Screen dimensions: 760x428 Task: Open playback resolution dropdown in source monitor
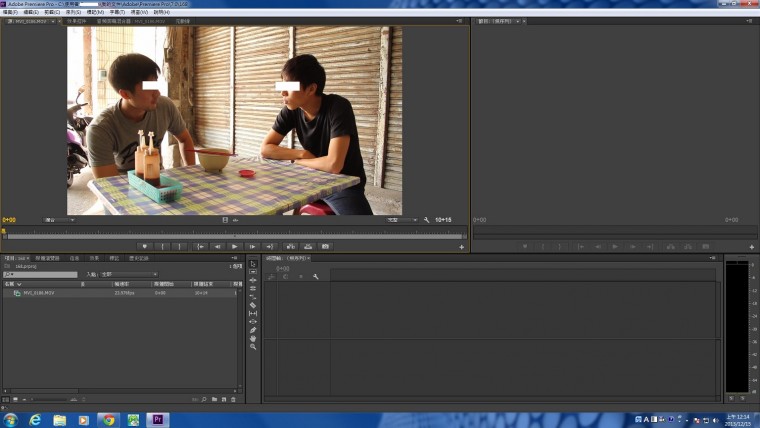(401, 220)
